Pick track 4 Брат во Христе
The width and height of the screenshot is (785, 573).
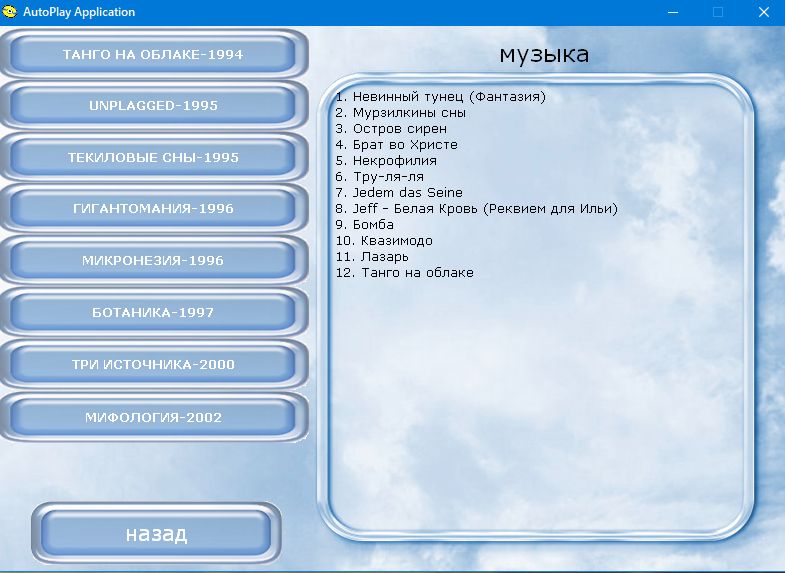pos(397,145)
